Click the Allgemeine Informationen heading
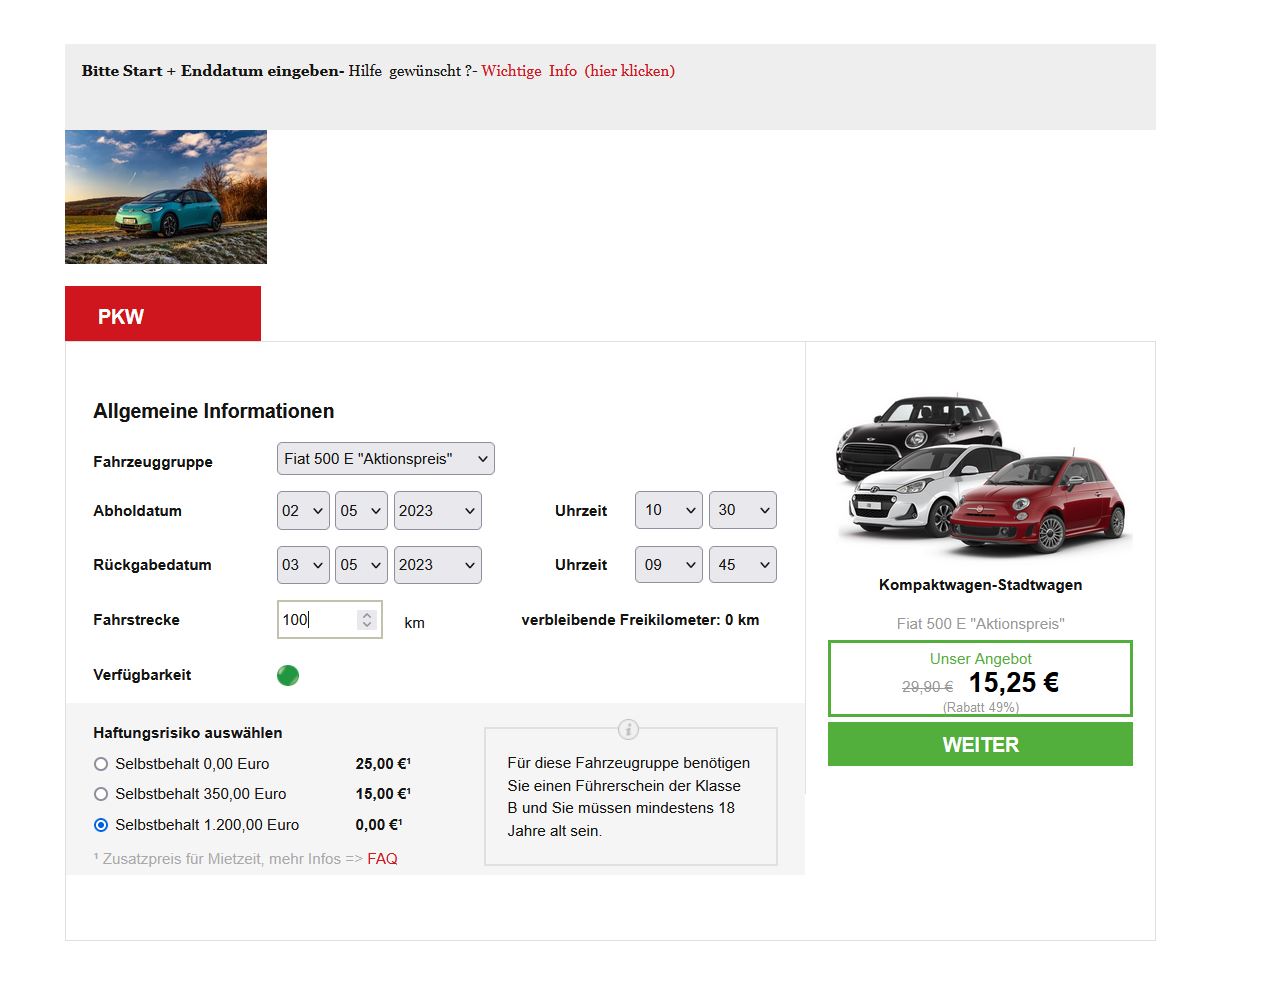Screen dimensions: 1278x989 coord(214,411)
